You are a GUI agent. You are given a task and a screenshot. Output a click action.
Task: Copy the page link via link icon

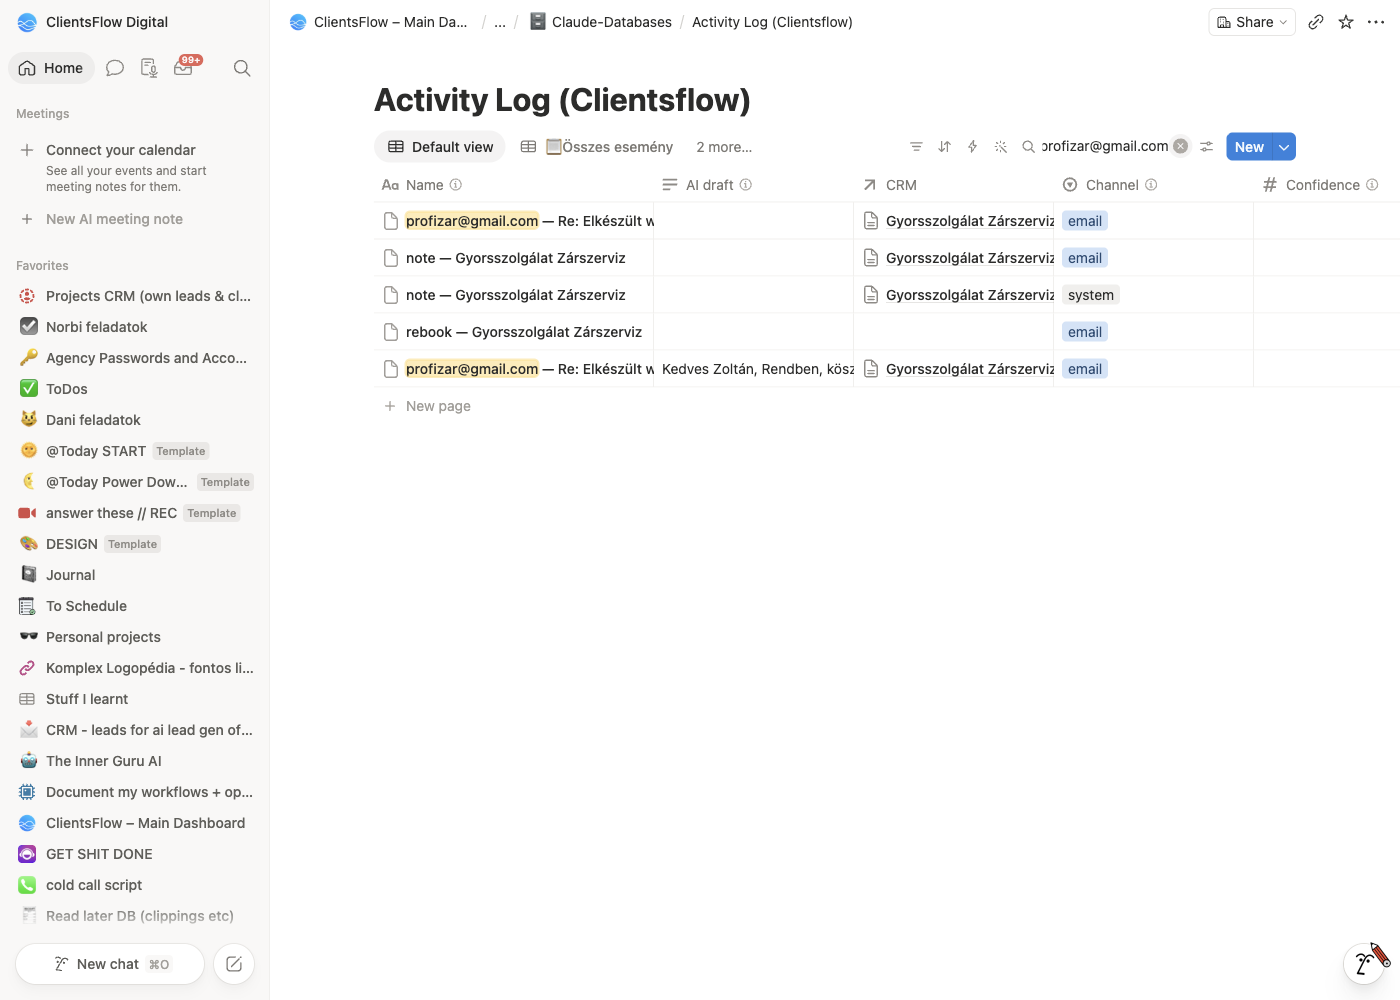[1316, 22]
